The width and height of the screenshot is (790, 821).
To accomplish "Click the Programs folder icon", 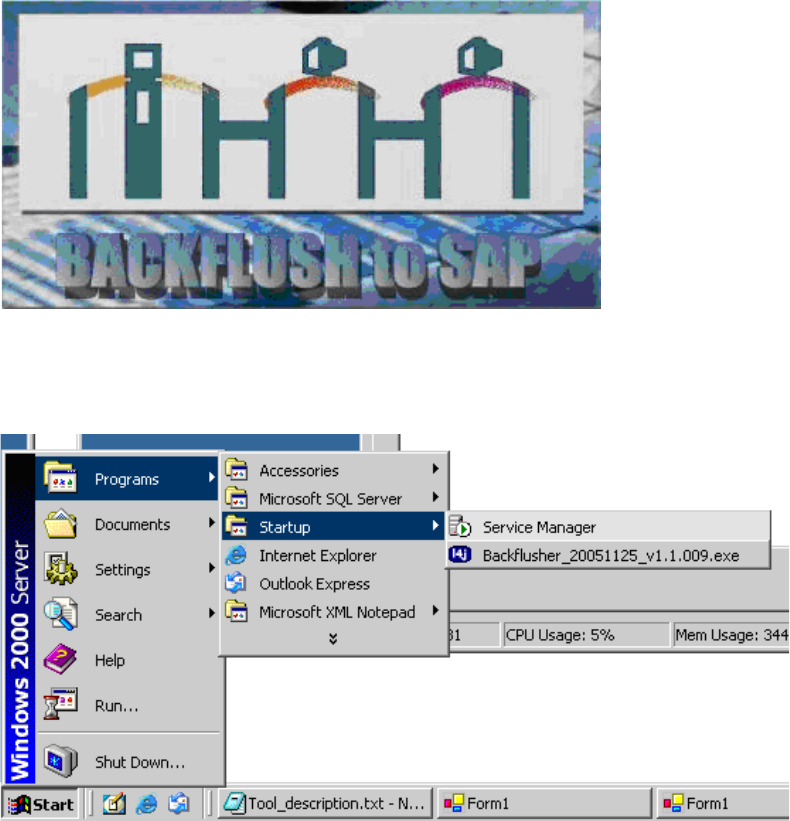I will pyautogui.click(x=61, y=477).
